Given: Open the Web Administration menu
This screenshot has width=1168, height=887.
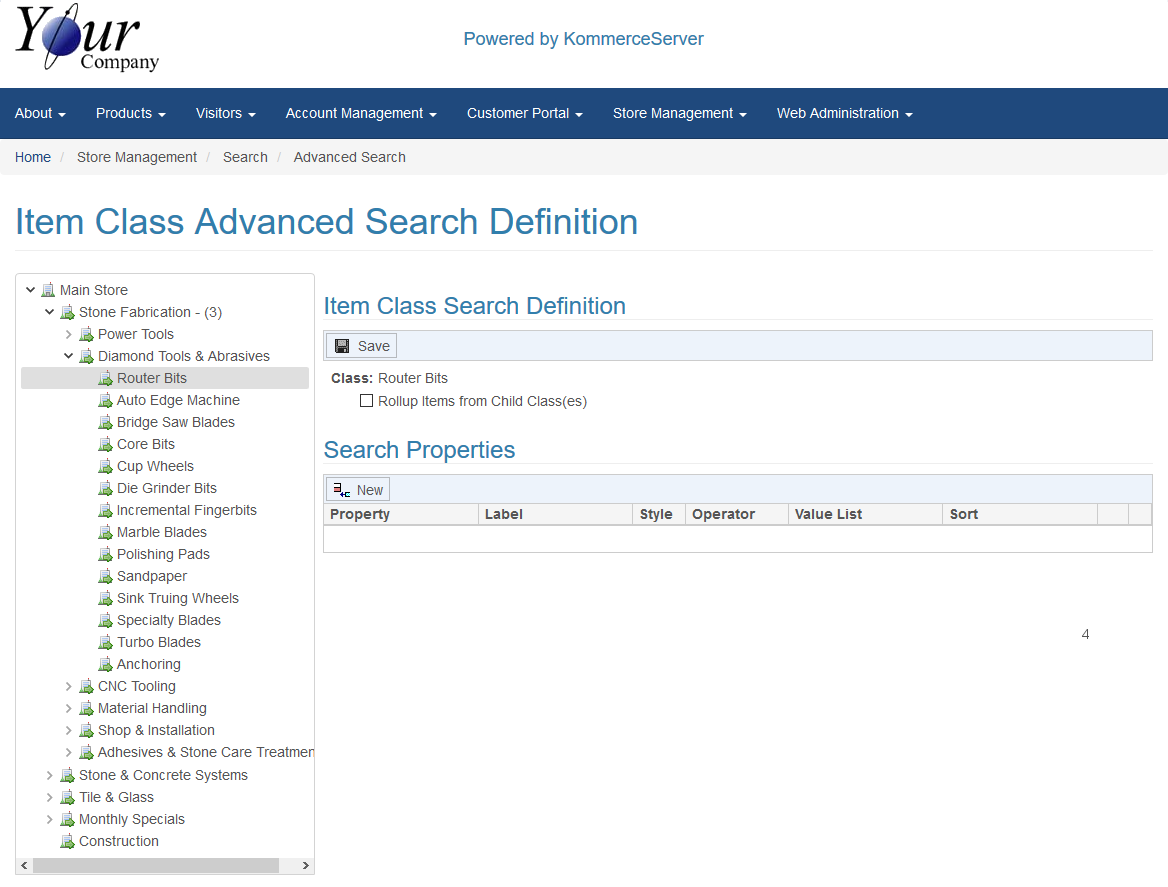Looking at the screenshot, I should [844, 113].
